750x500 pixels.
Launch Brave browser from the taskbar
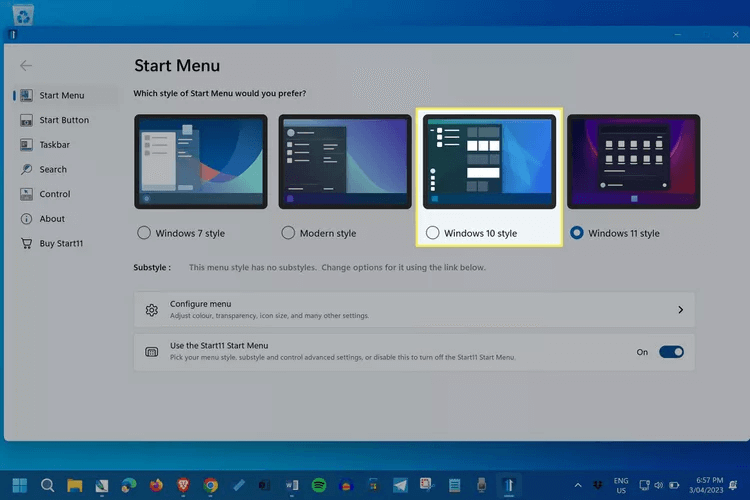(x=183, y=486)
